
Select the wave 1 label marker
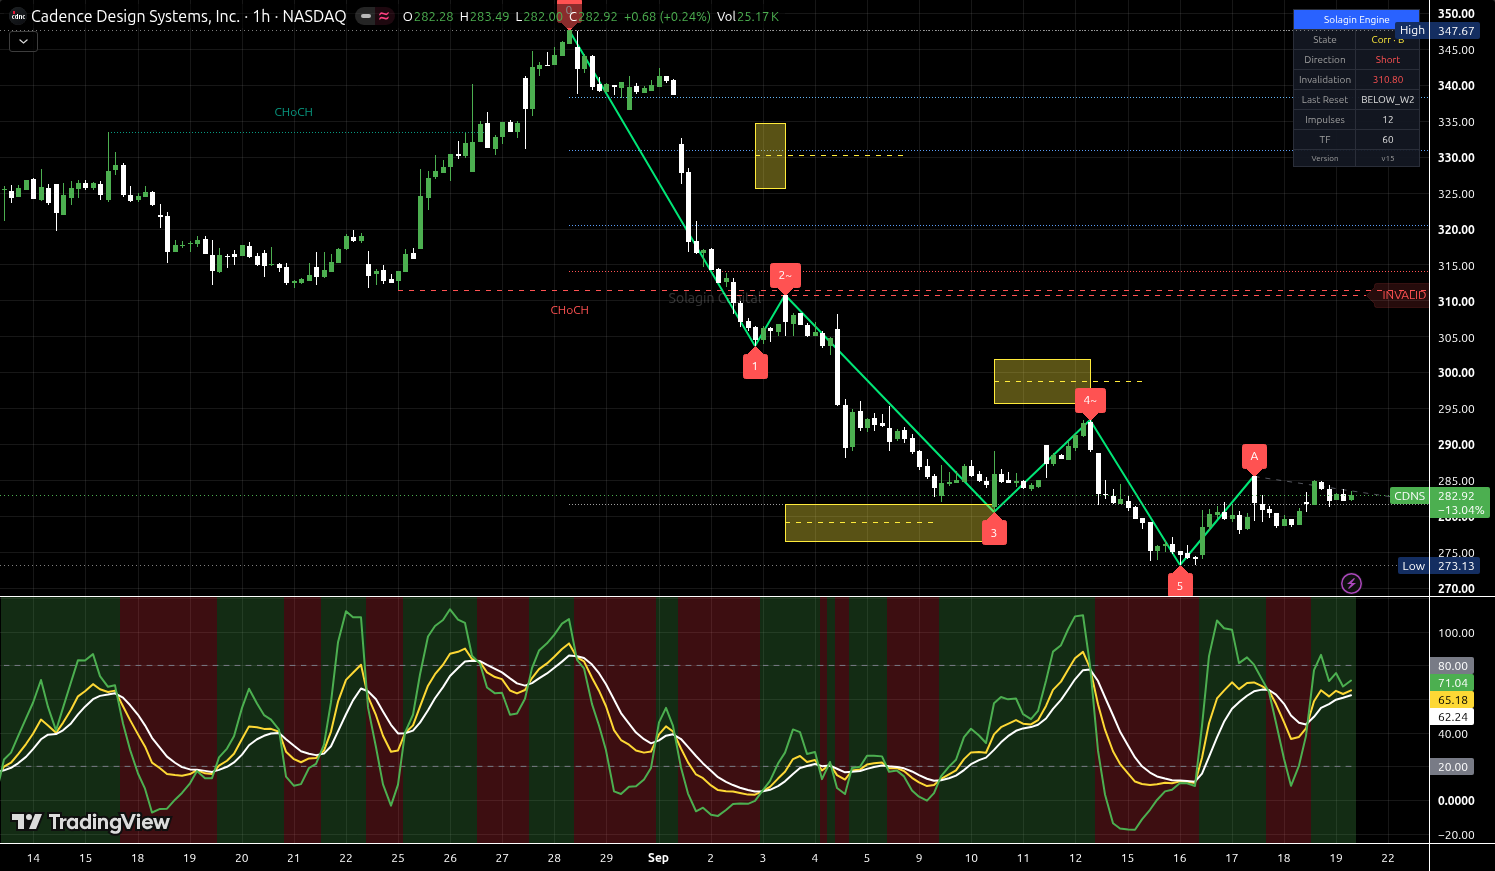[755, 365]
